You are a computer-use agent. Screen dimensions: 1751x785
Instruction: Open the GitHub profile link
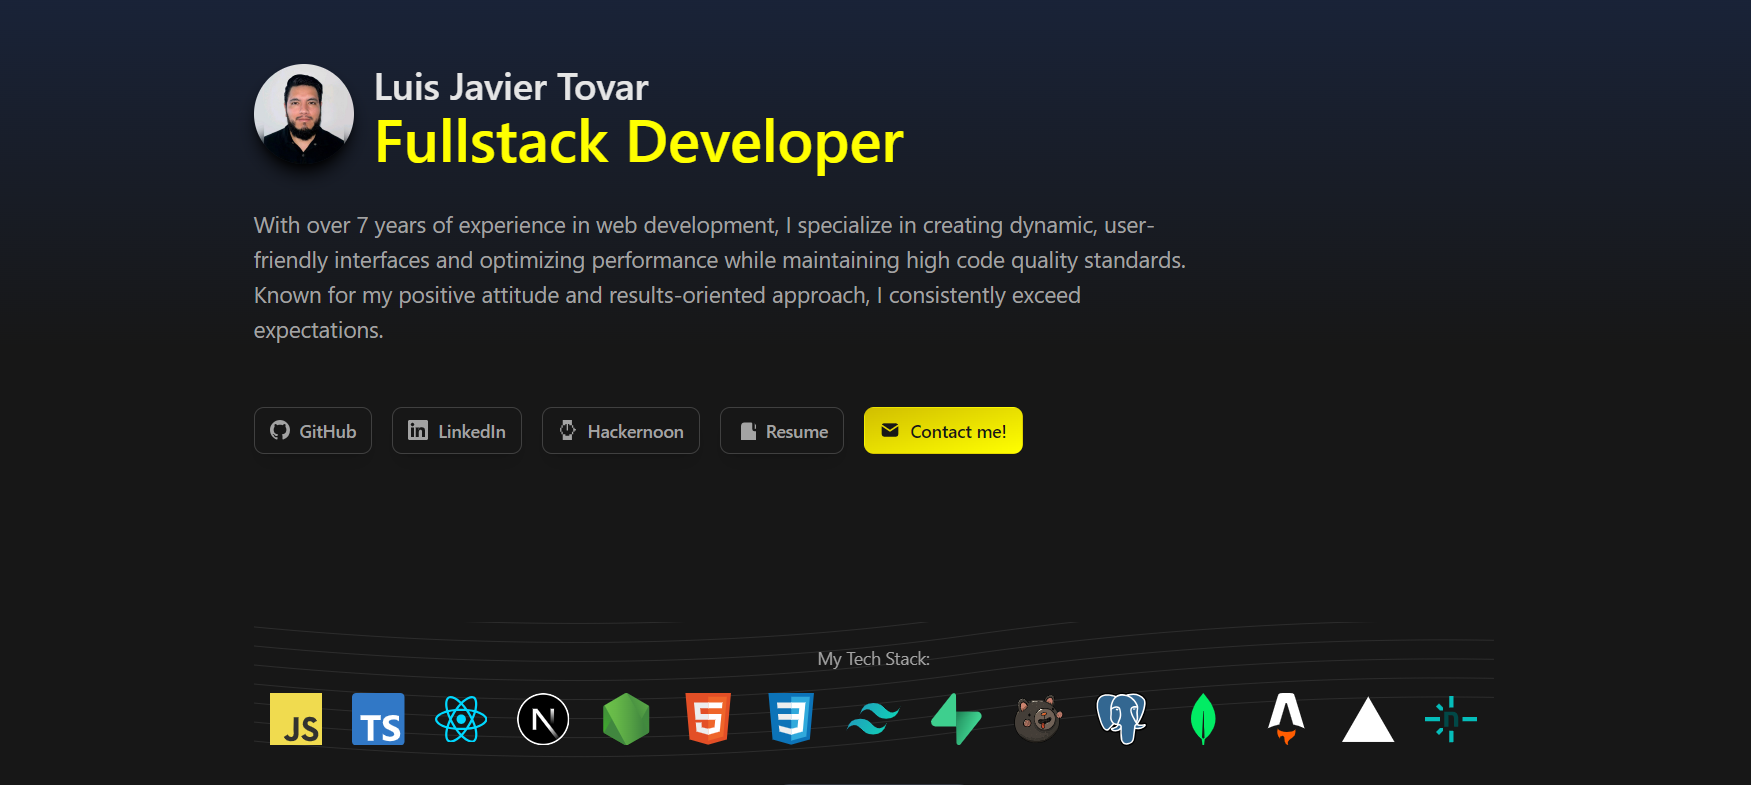coord(313,431)
